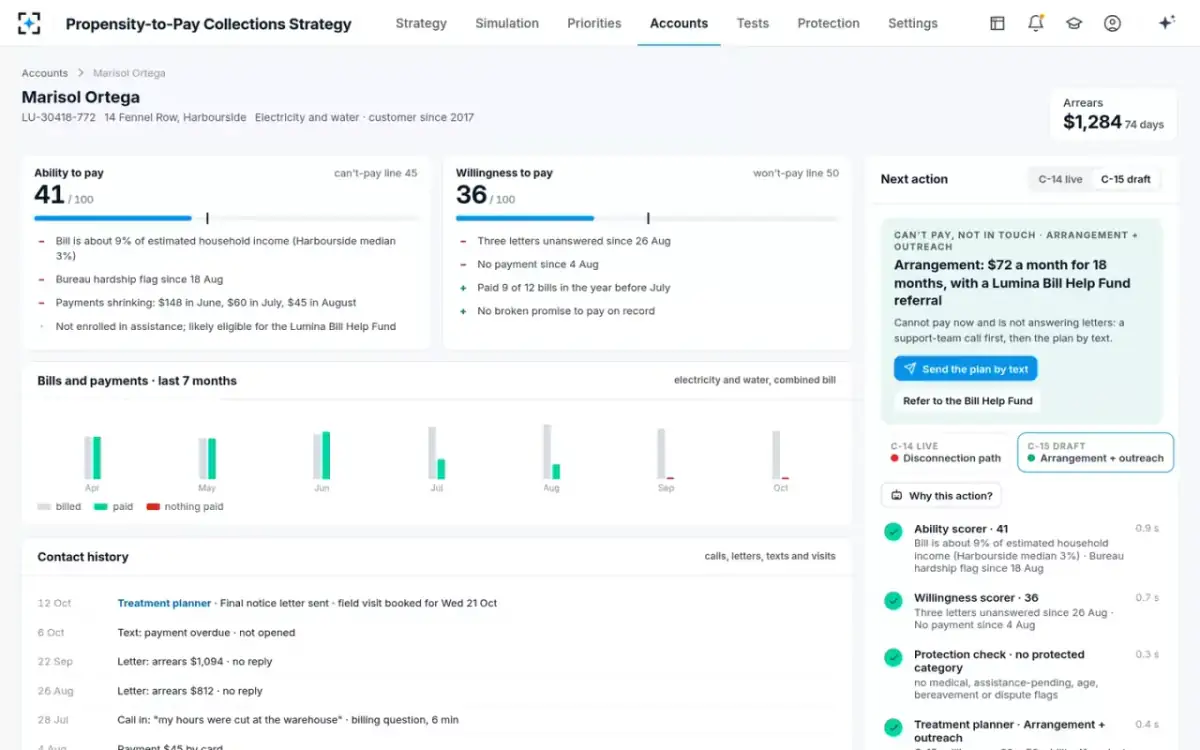
Task: Click 'No broken promise to pay on record'
Action: (566, 311)
